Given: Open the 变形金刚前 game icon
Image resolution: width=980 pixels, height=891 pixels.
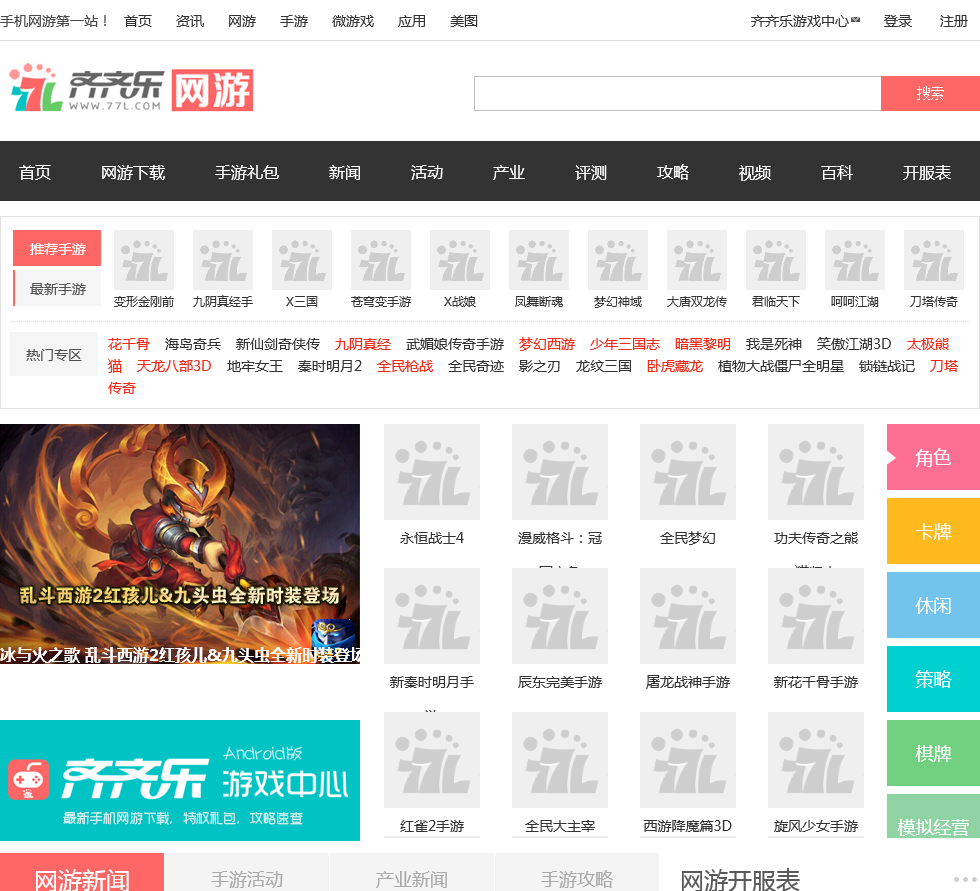Looking at the screenshot, I should (144, 260).
